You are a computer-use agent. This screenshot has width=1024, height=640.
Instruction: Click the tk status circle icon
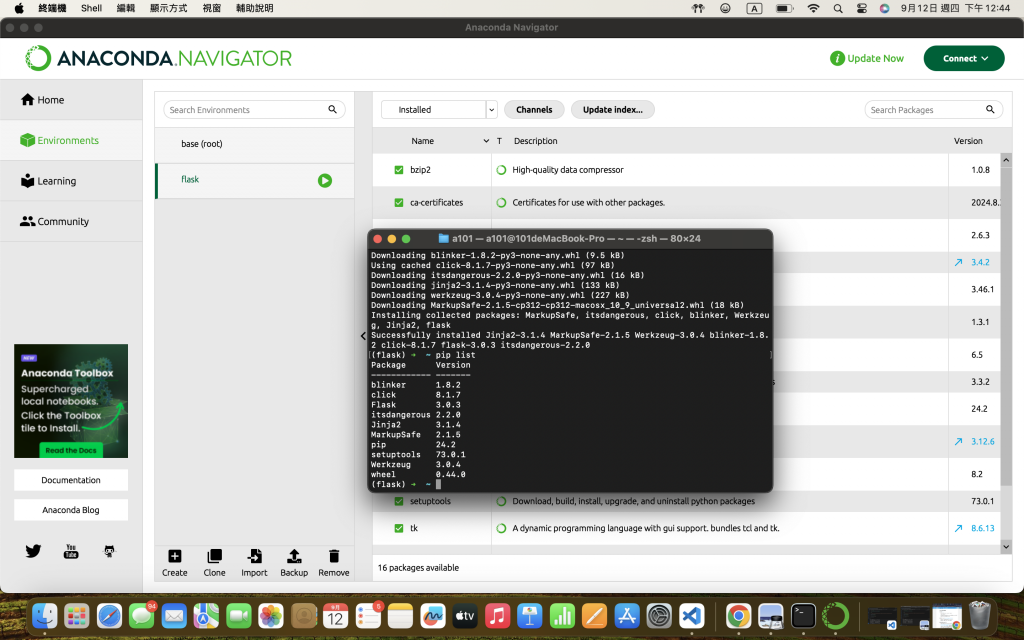(502, 528)
